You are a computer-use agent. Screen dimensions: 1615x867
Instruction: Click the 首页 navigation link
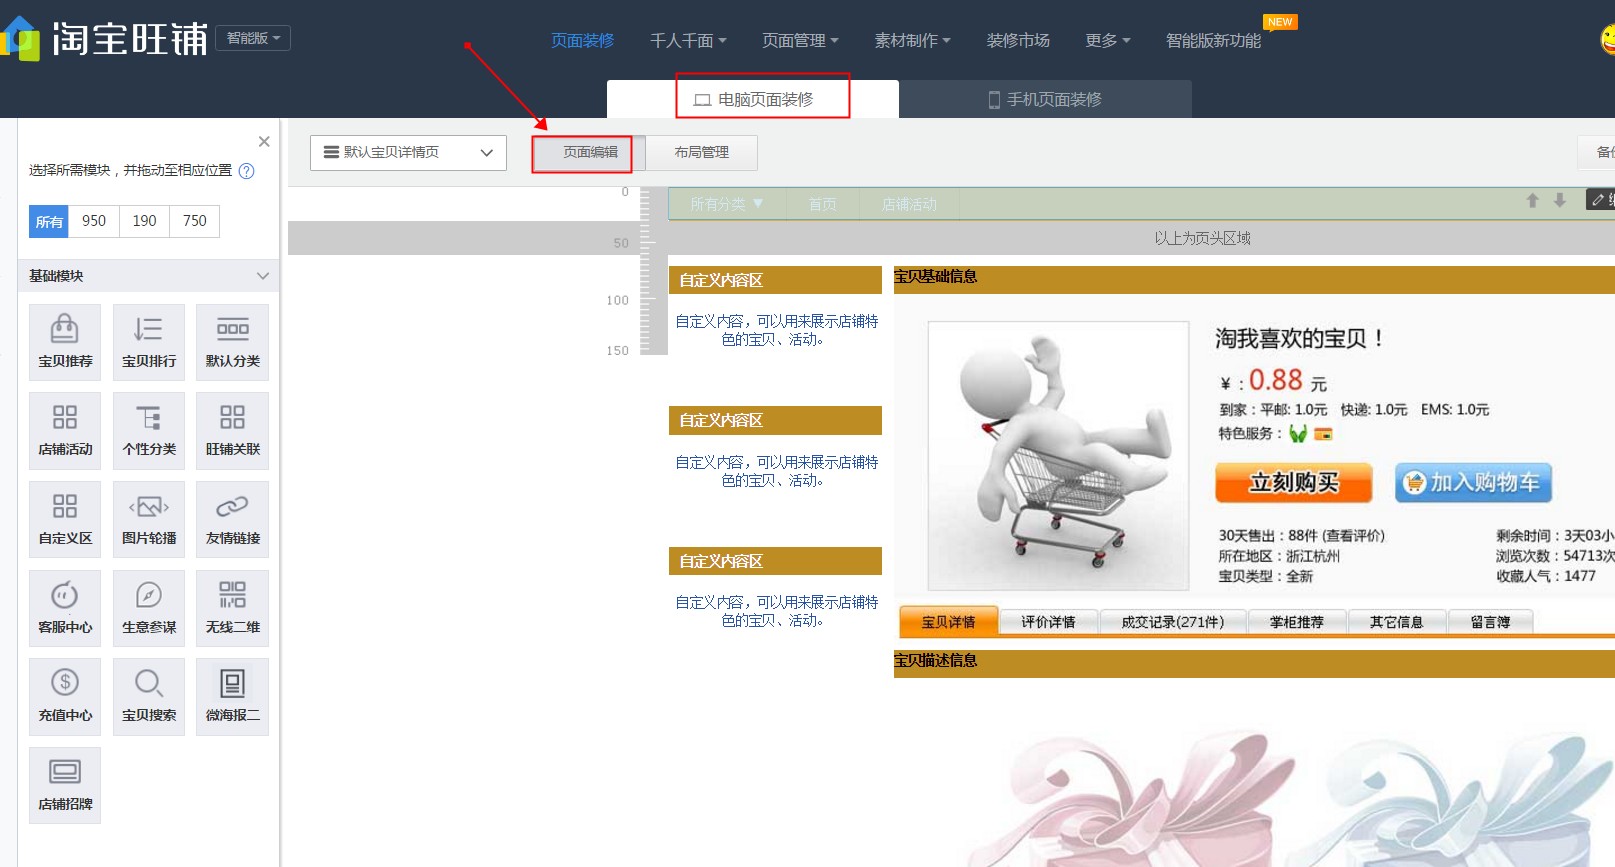click(822, 204)
